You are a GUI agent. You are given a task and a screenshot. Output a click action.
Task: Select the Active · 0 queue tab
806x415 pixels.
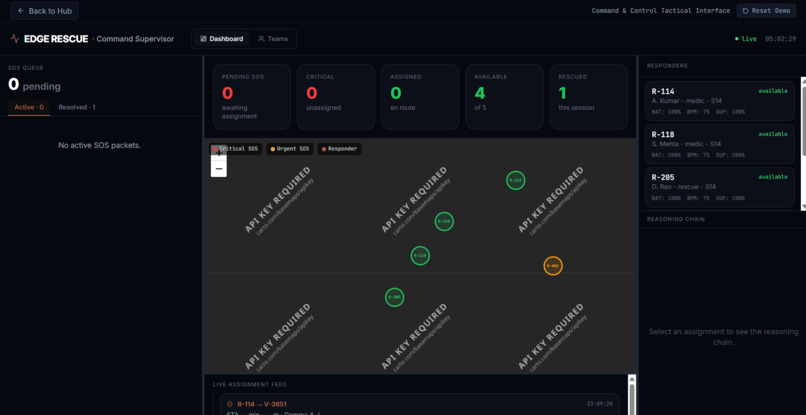[29, 107]
